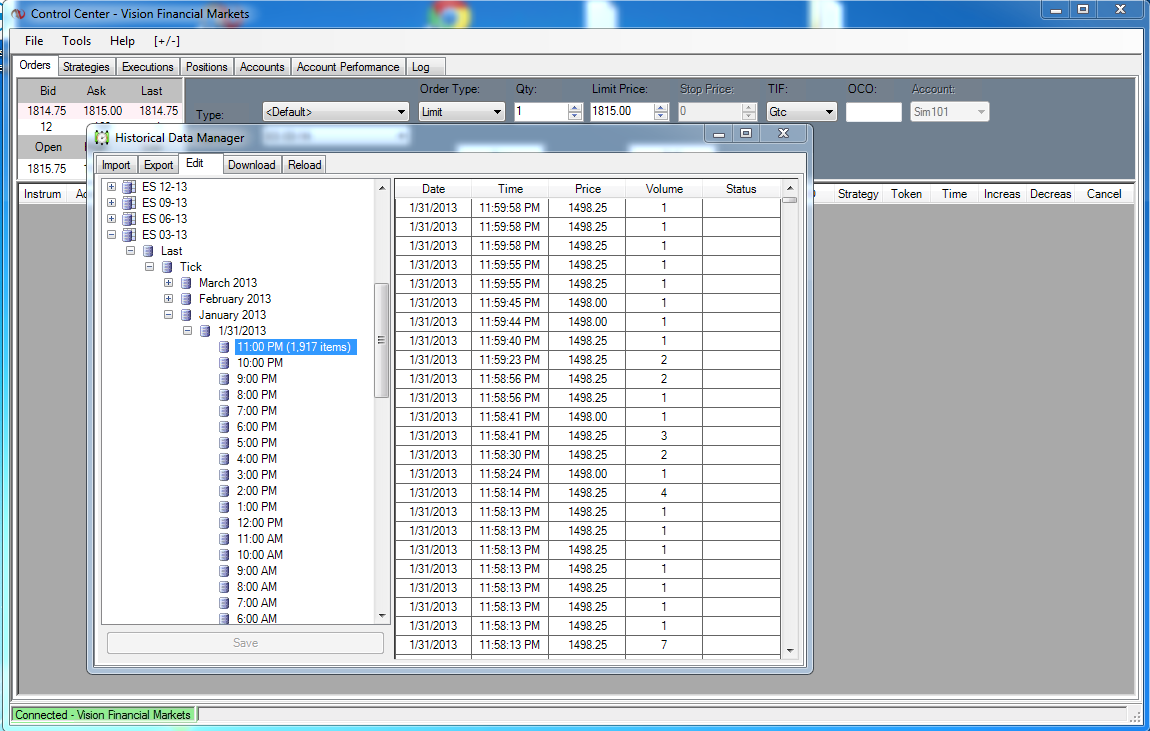Screen dimensions: 1150x731
Task: Collapse the ES 03-13 tree node
Action: coord(111,235)
